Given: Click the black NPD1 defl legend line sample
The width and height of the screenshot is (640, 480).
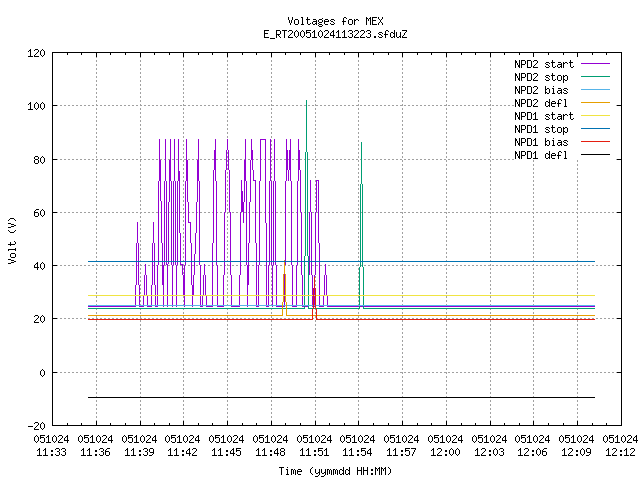Looking at the screenshot, I should (x=595, y=155).
